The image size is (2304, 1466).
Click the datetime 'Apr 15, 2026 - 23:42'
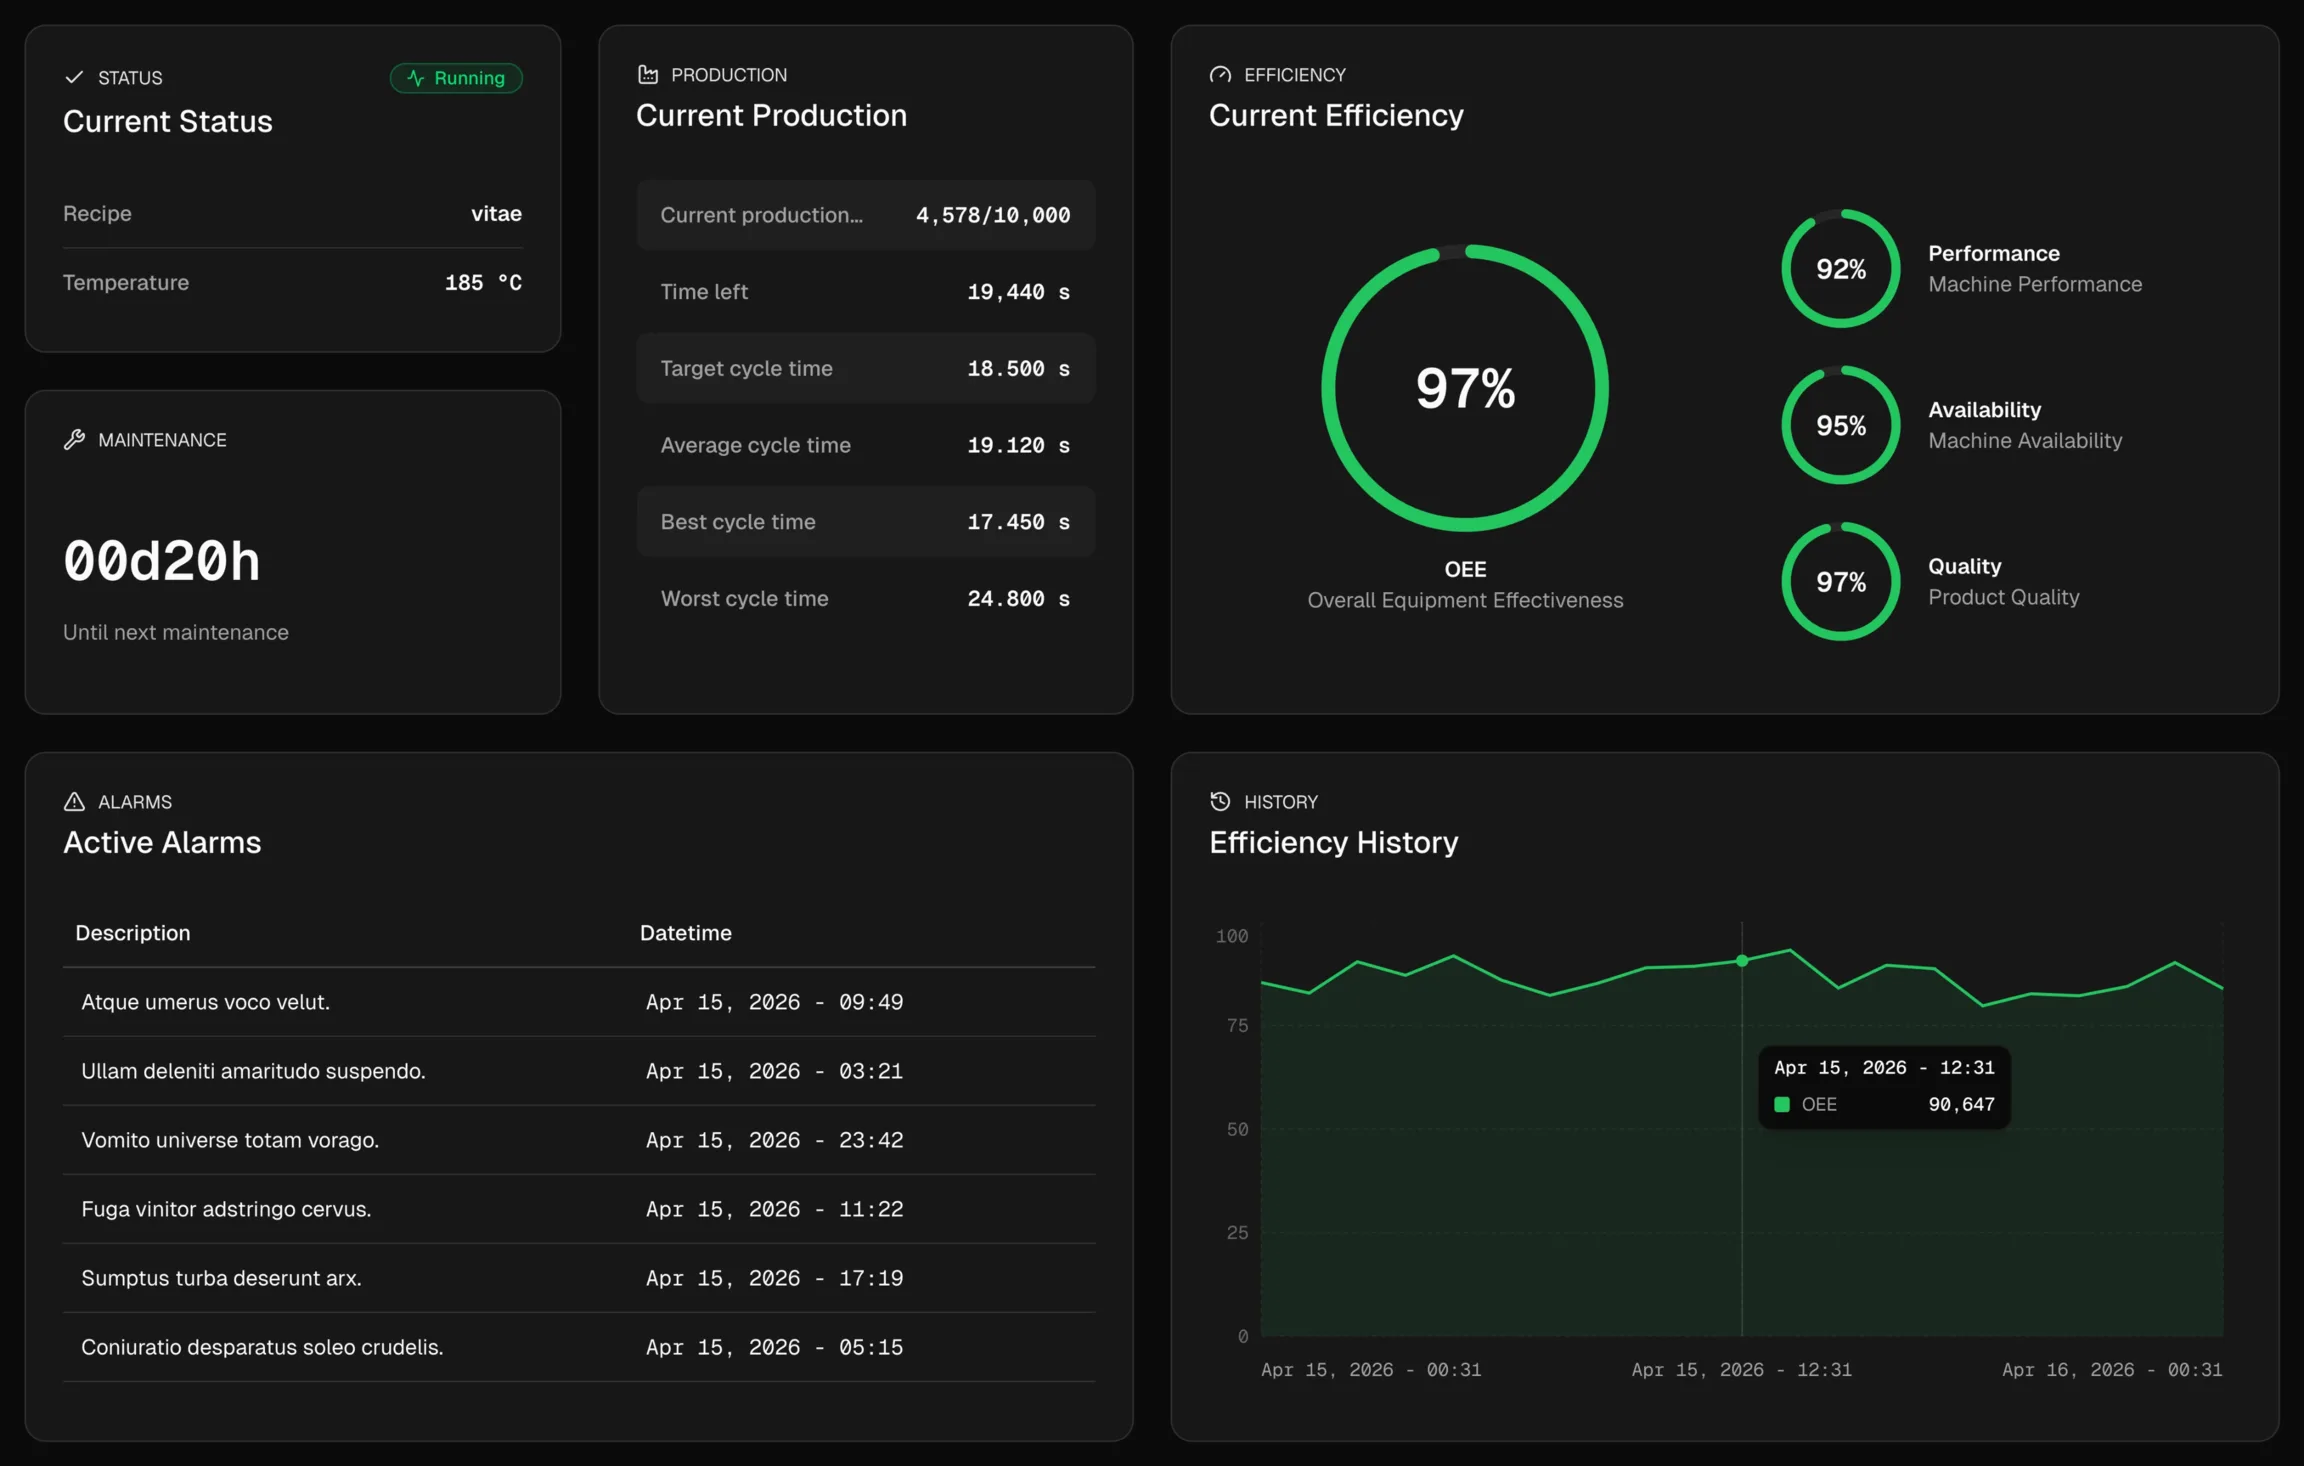coord(775,1140)
